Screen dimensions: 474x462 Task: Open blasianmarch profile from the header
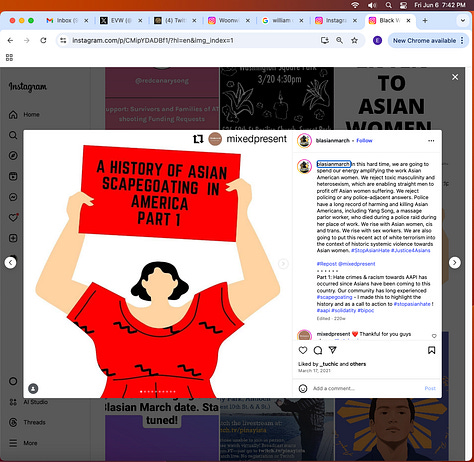[333, 141]
